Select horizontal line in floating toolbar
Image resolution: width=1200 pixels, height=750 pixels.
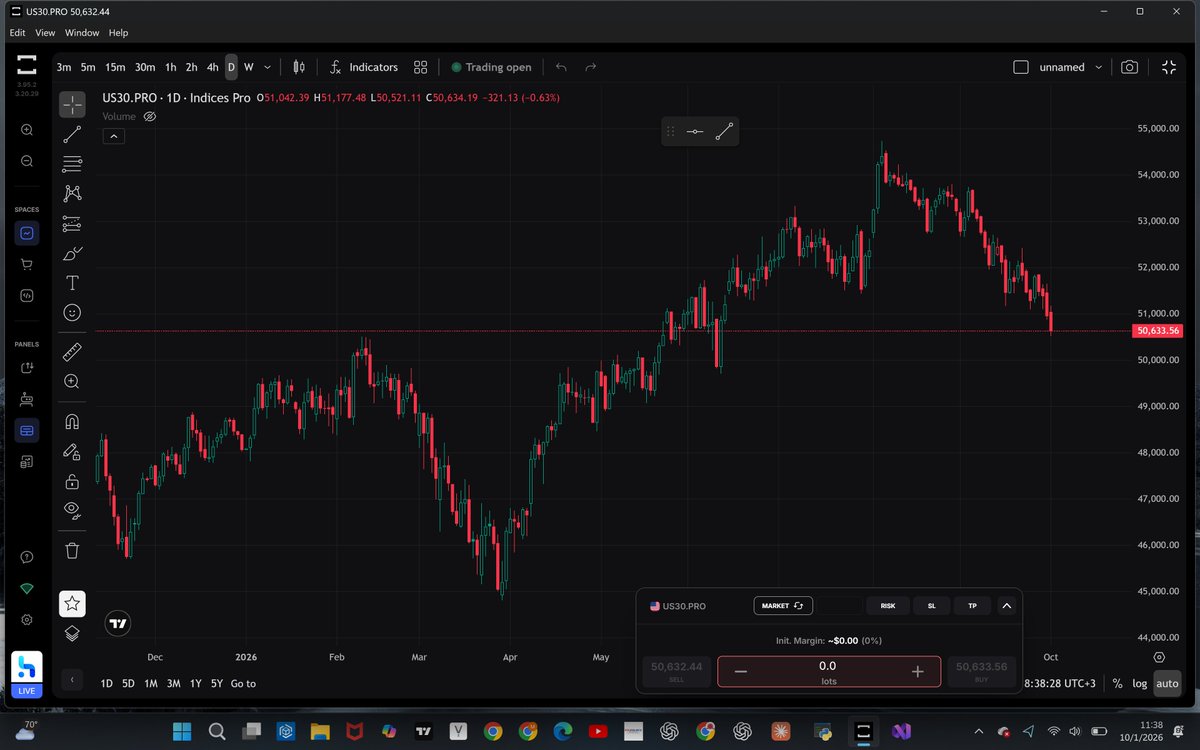695,131
